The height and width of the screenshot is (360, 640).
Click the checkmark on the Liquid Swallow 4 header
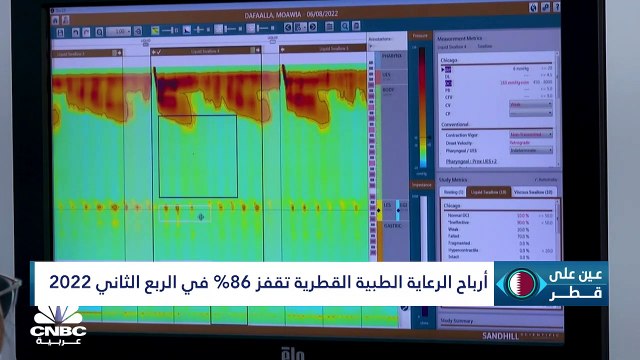coord(159,52)
